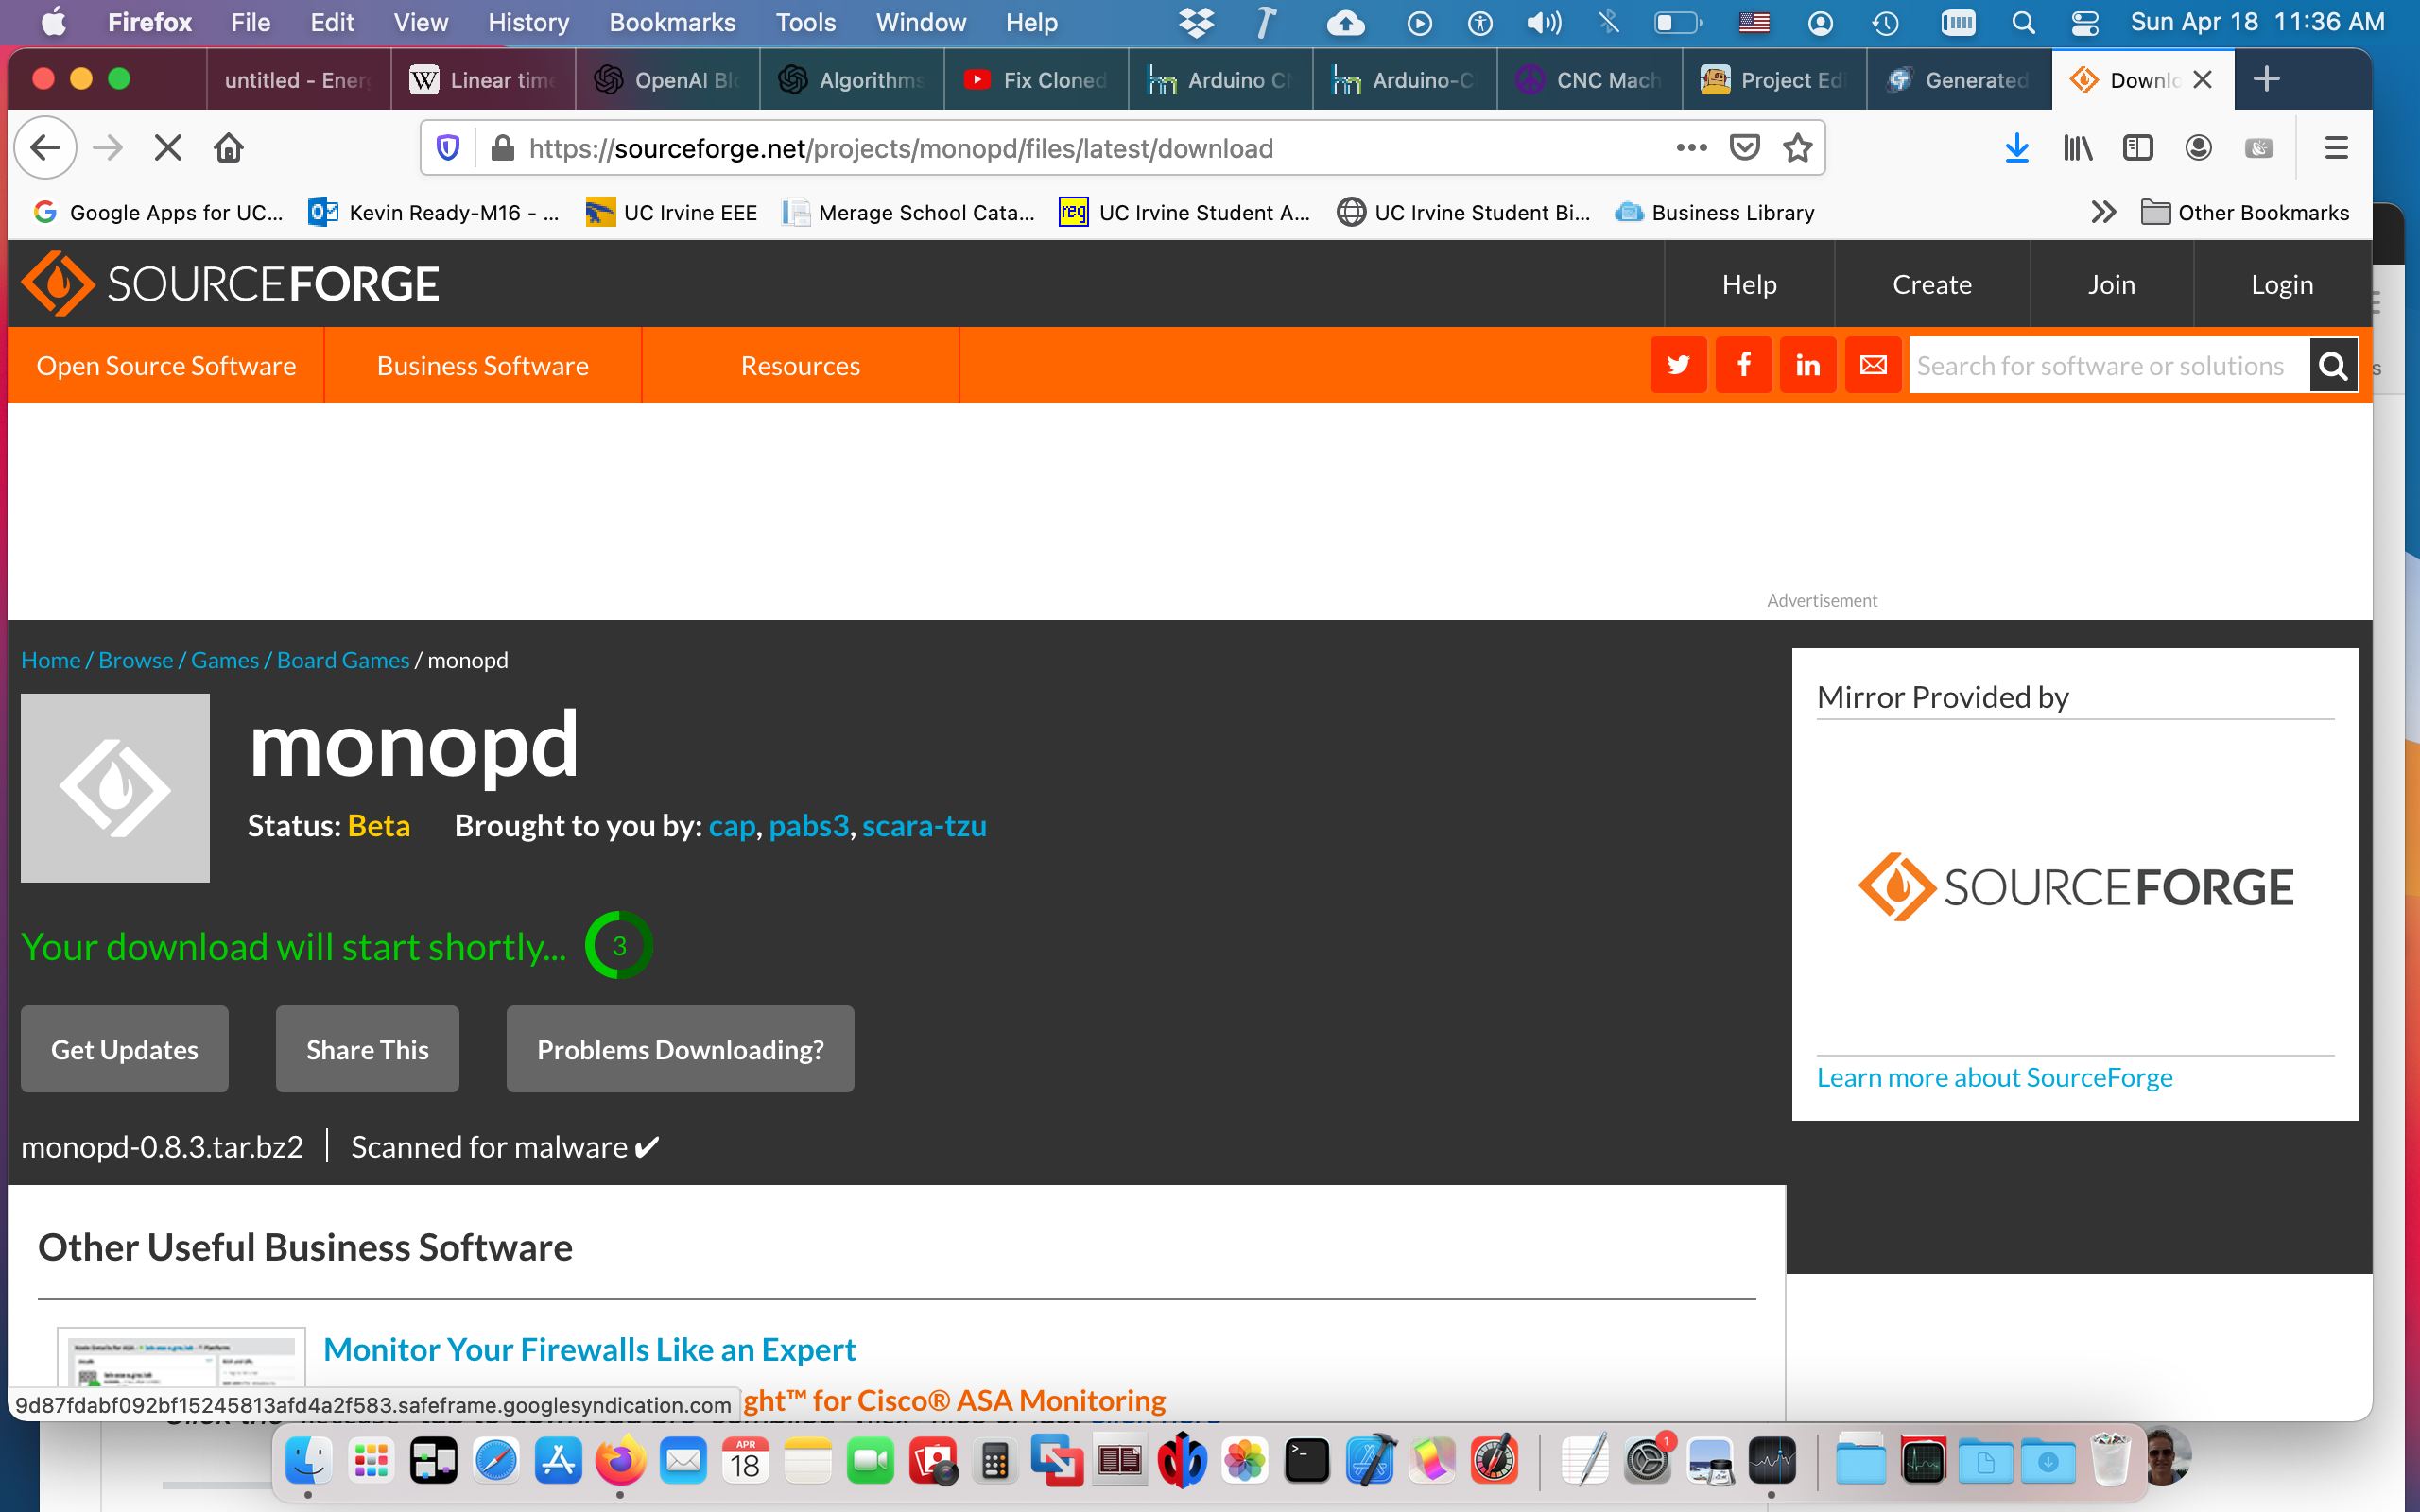
Task: Open Learn more about SourceForge link
Action: tap(1994, 1077)
